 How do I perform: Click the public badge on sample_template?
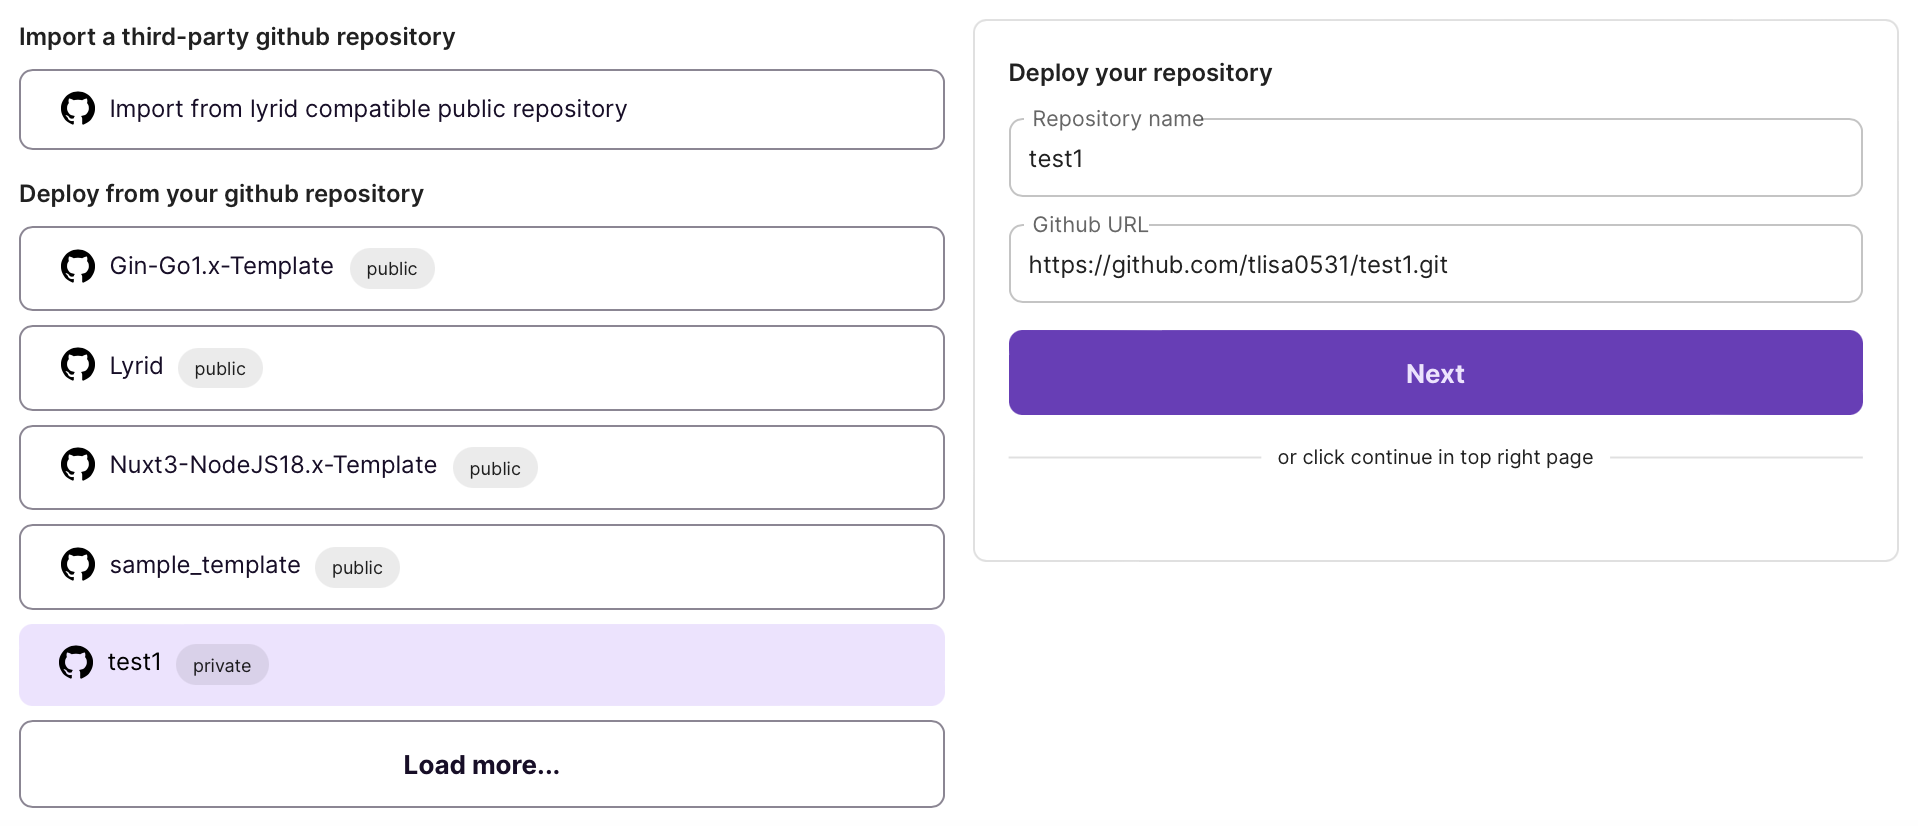(x=357, y=568)
